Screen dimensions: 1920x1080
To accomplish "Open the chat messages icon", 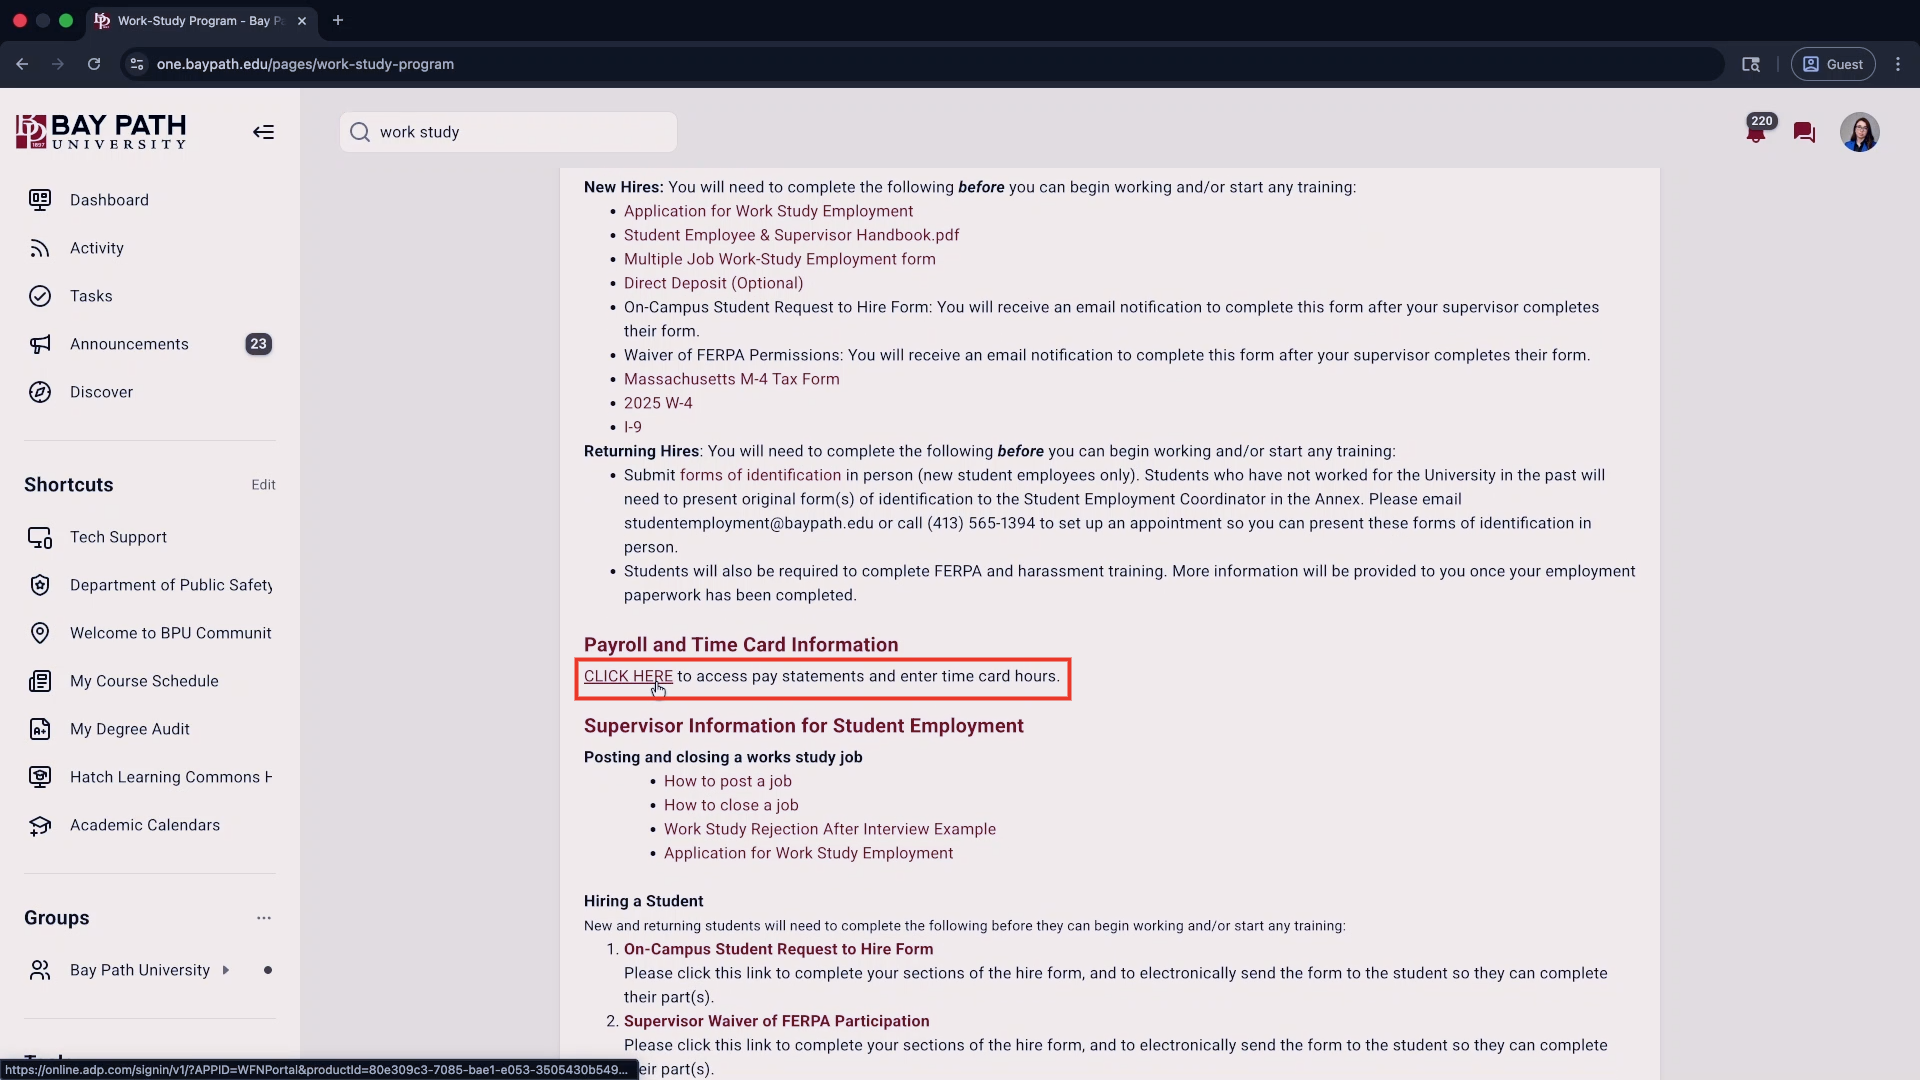I will click(1804, 132).
